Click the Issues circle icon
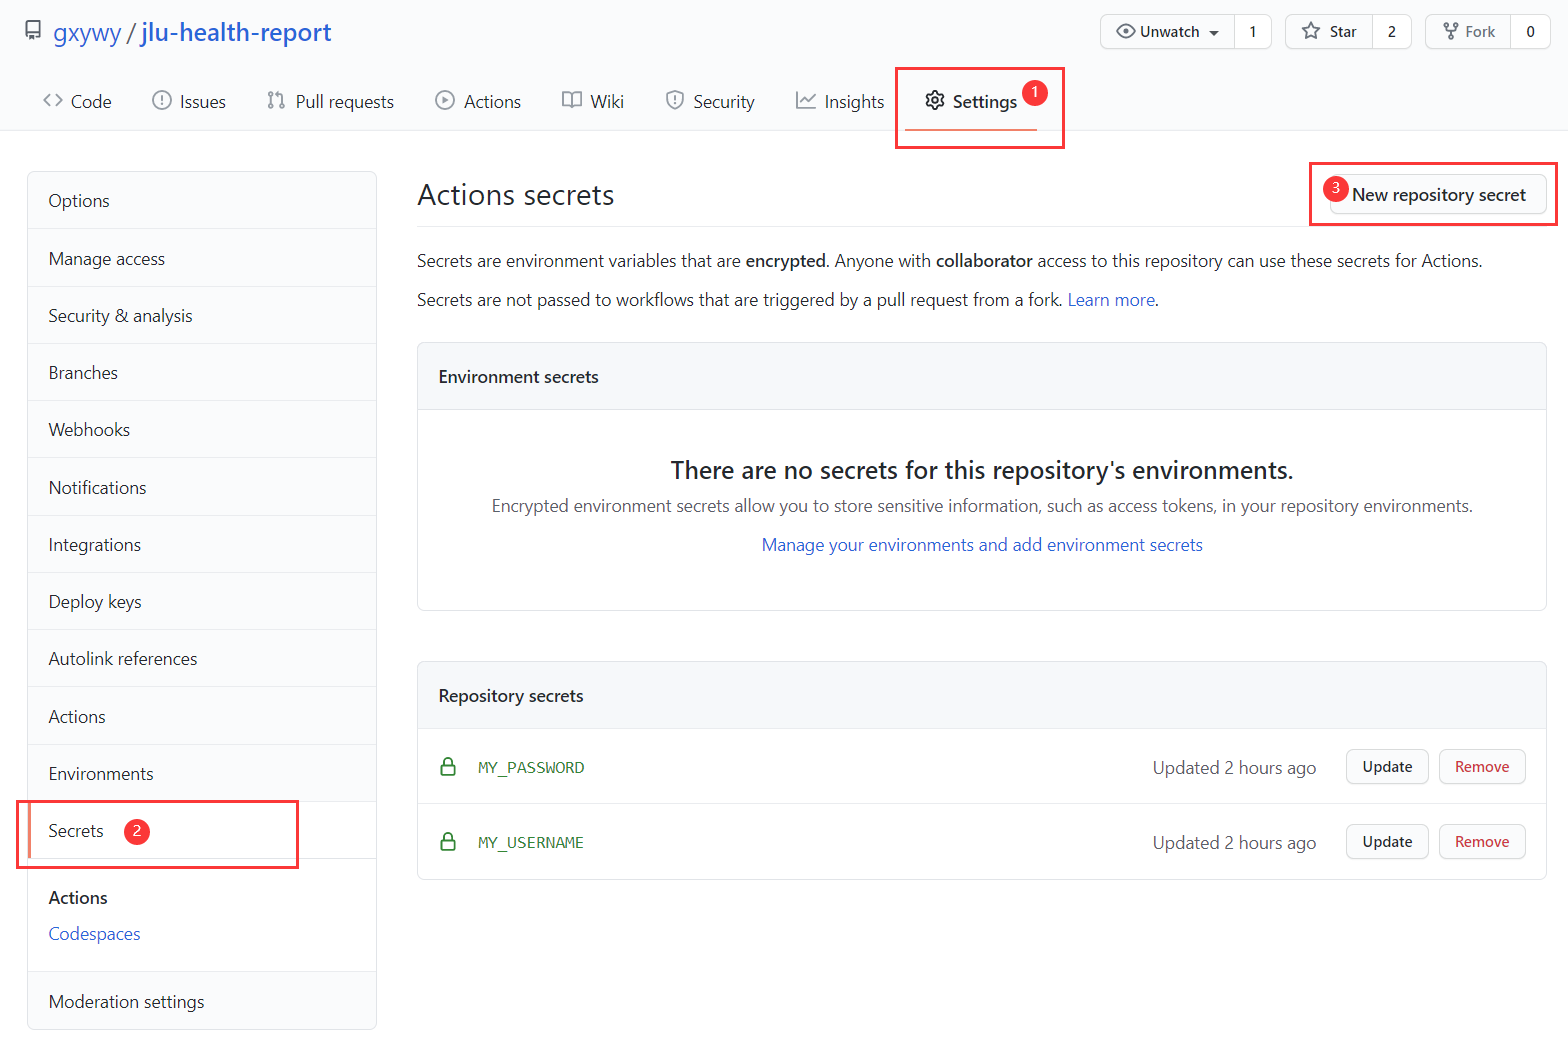 162,100
